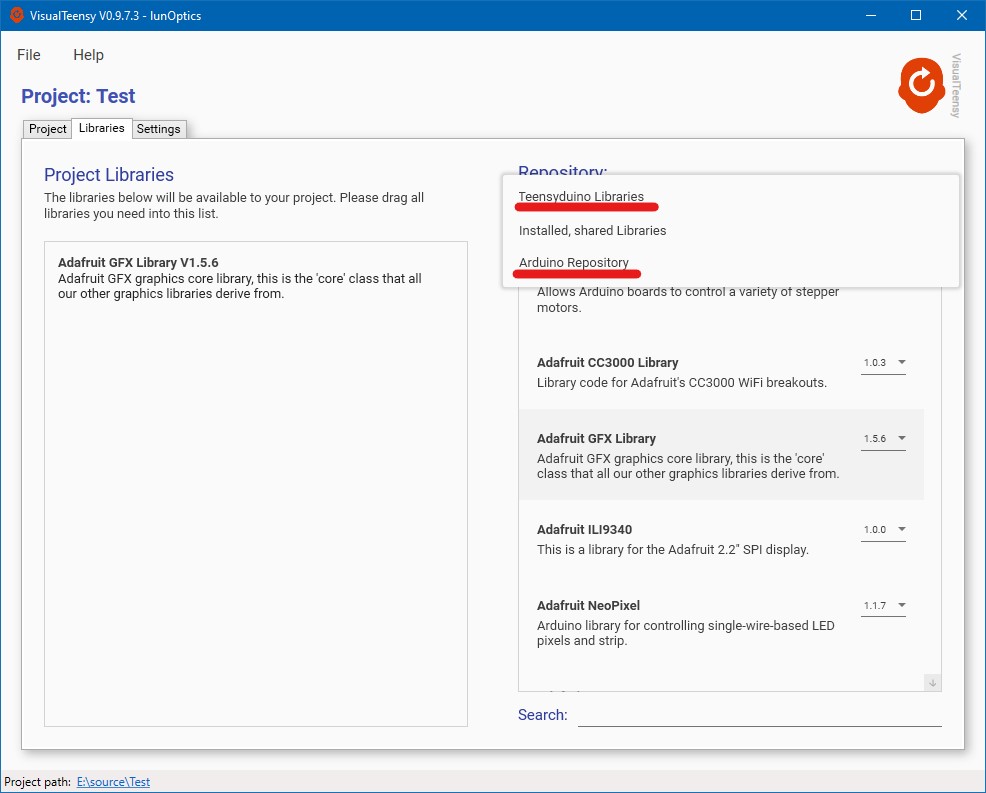Image resolution: width=986 pixels, height=793 pixels.
Task: Click the Search: label
Action: pyautogui.click(x=543, y=715)
